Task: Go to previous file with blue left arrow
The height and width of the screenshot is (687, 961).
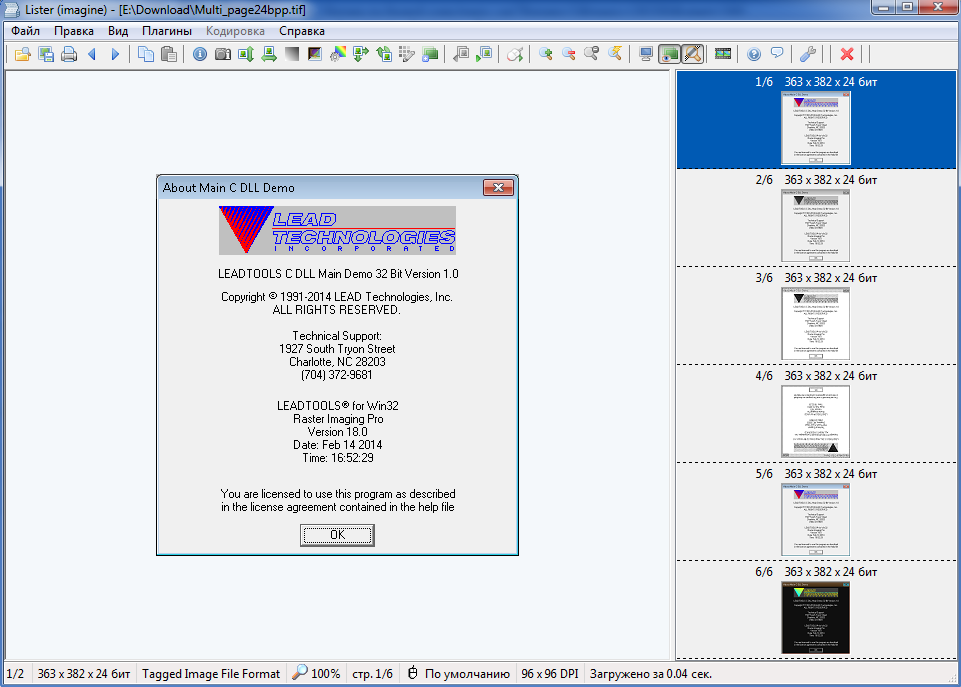Action: [93, 55]
